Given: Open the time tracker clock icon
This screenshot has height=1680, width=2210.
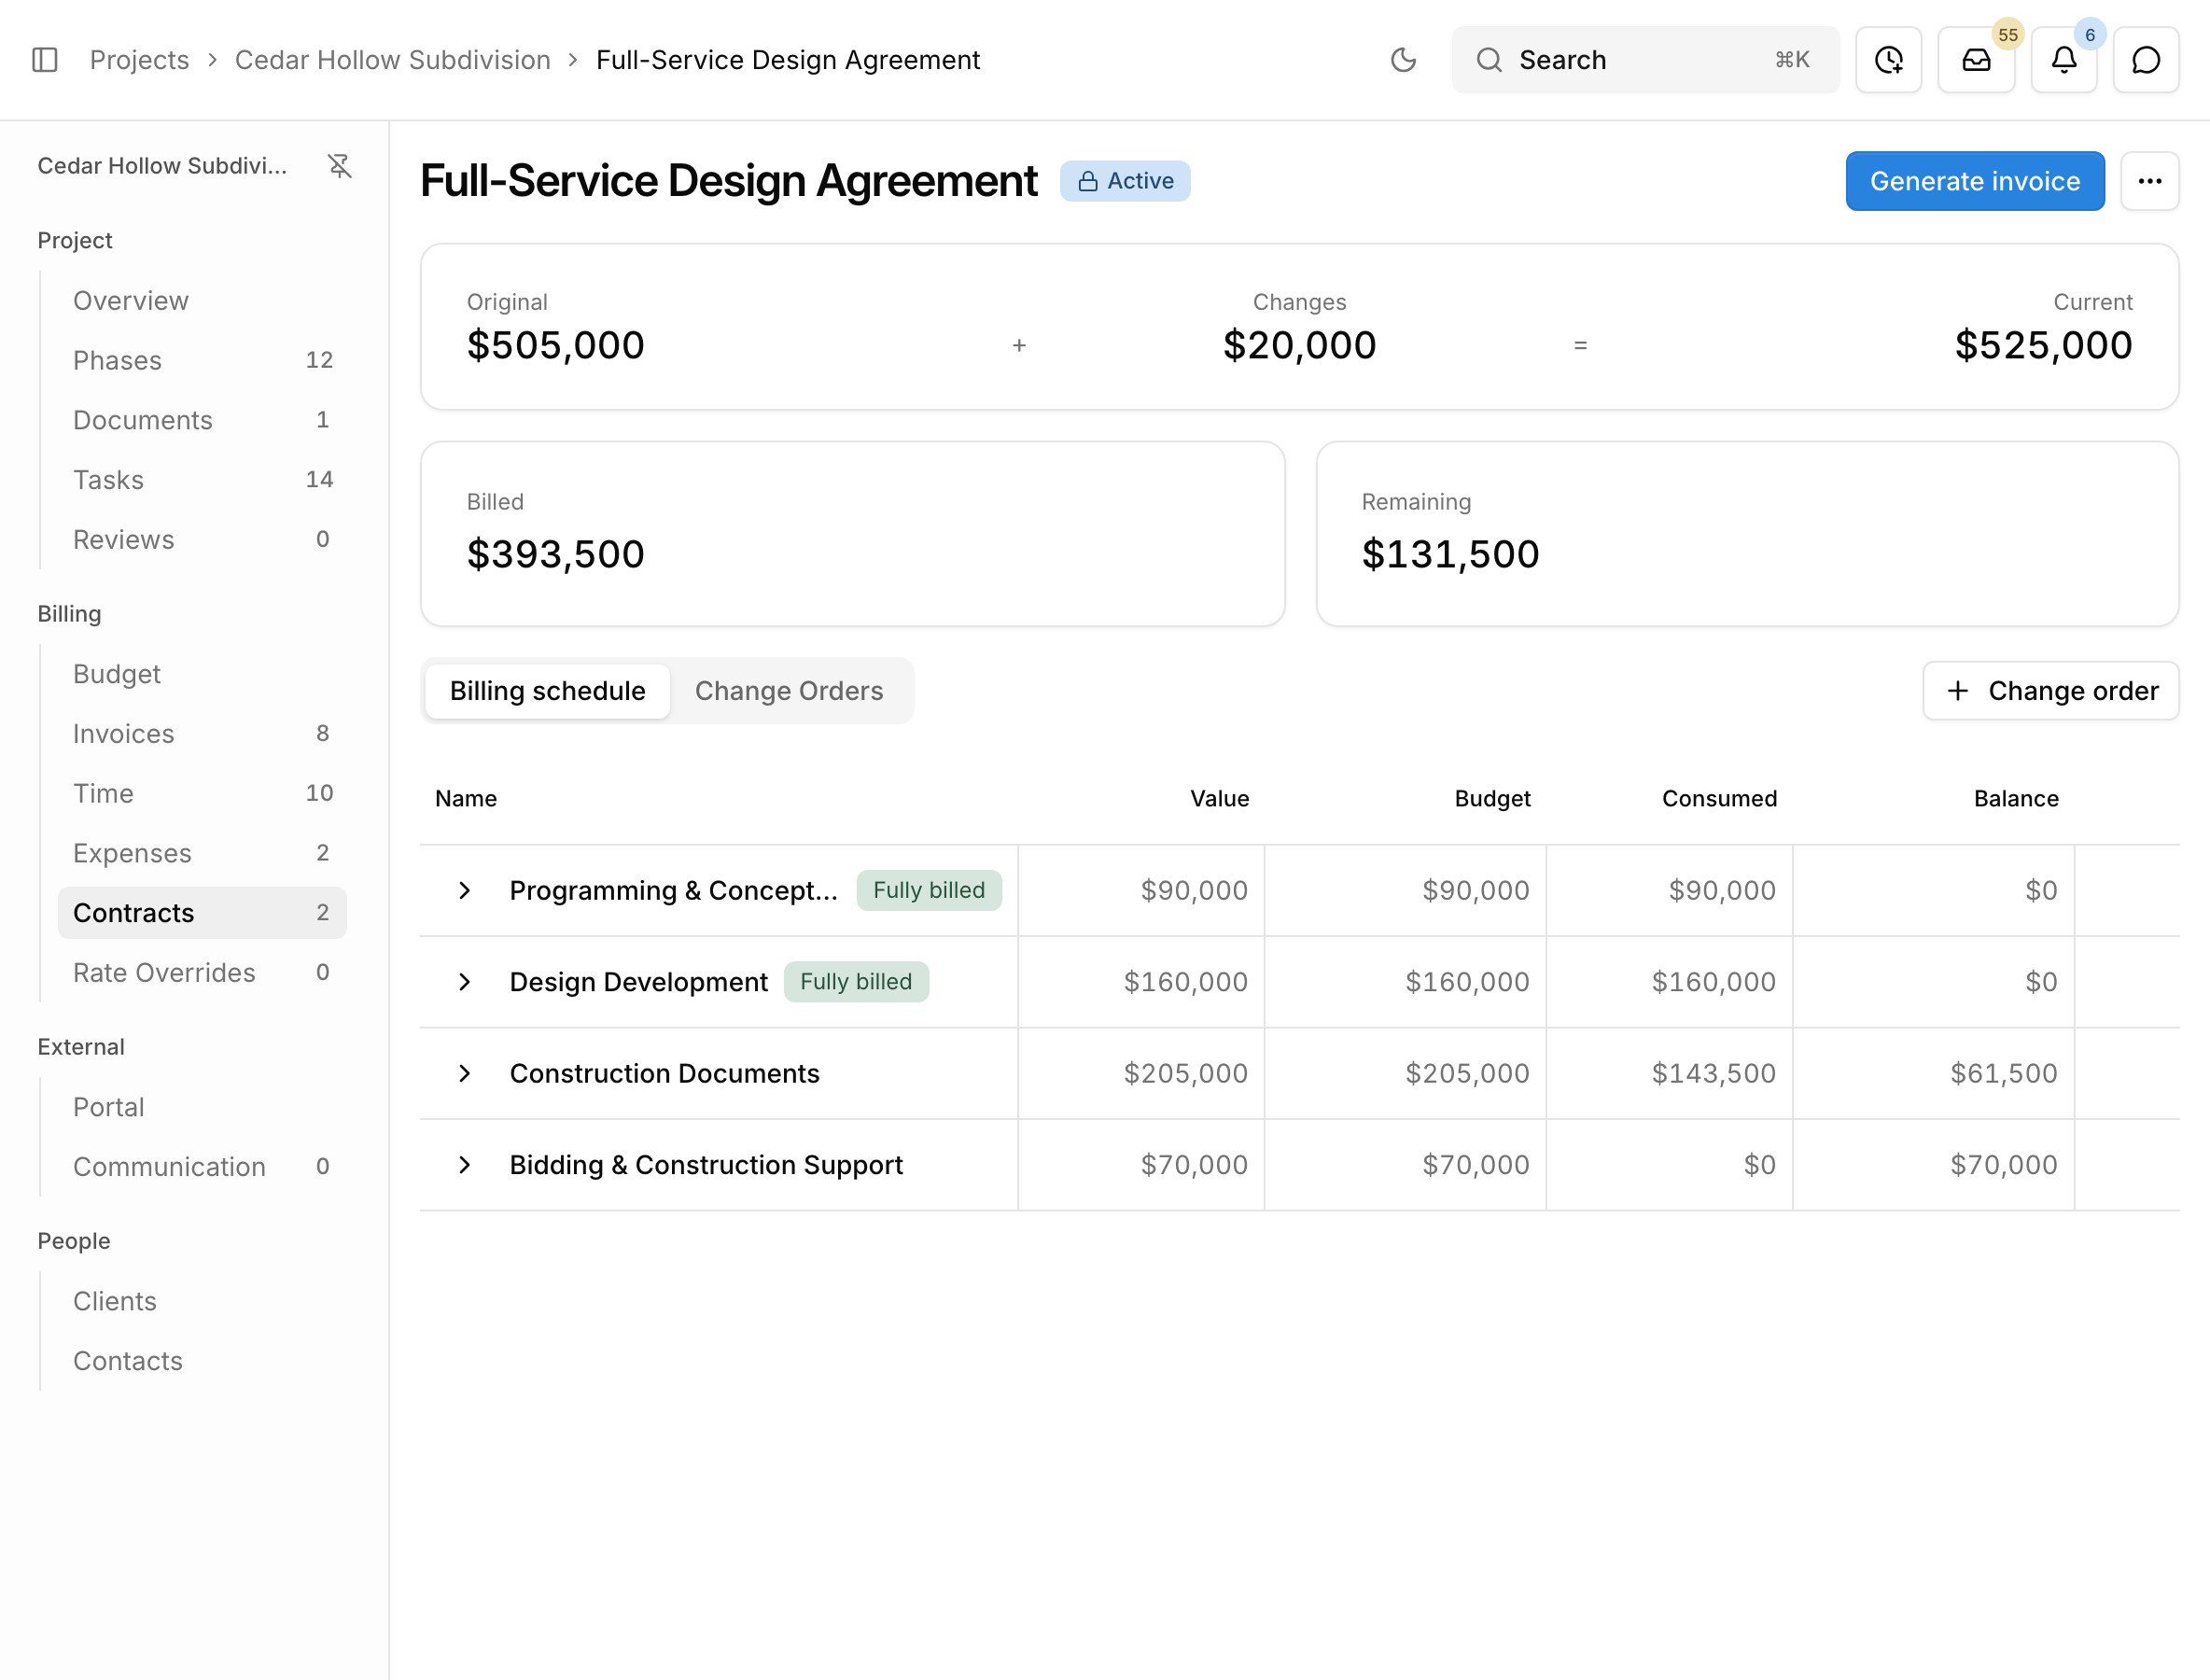Looking at the screenshot, I should [1888, 60].
